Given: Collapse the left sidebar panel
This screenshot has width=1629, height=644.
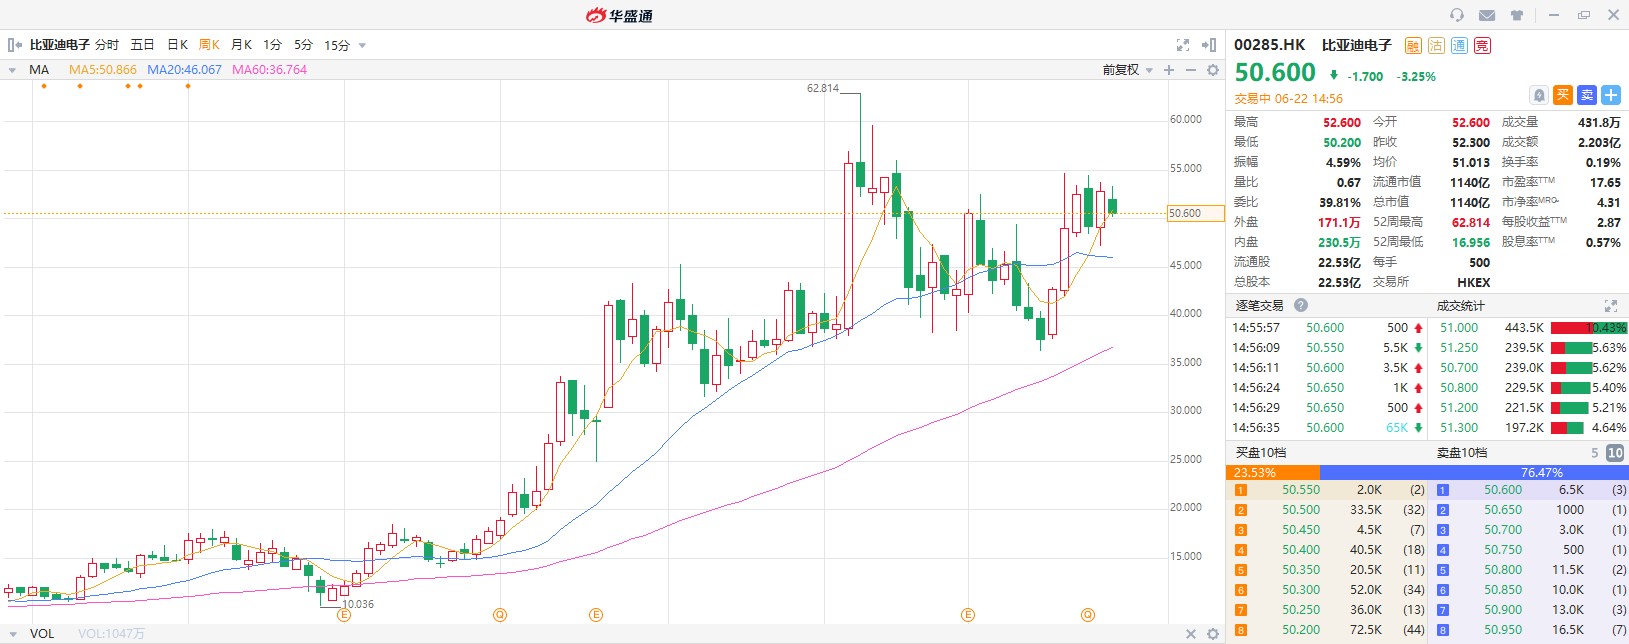Looking at the screenshot, I should point(14,45).
